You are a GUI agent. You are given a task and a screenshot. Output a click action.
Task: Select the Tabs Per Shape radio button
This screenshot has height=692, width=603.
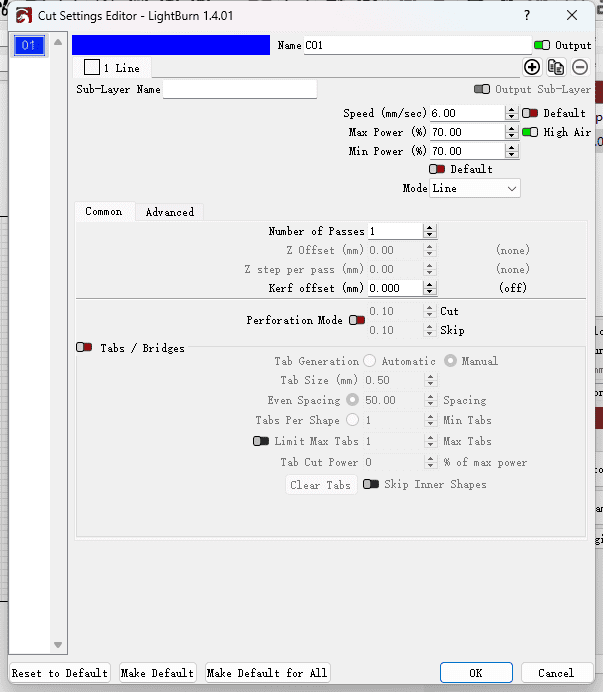pos(352,419)
